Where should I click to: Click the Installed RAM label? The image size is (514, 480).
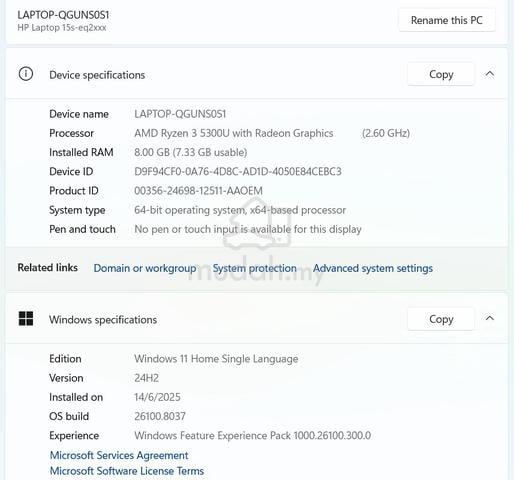[x=81, y=152]
